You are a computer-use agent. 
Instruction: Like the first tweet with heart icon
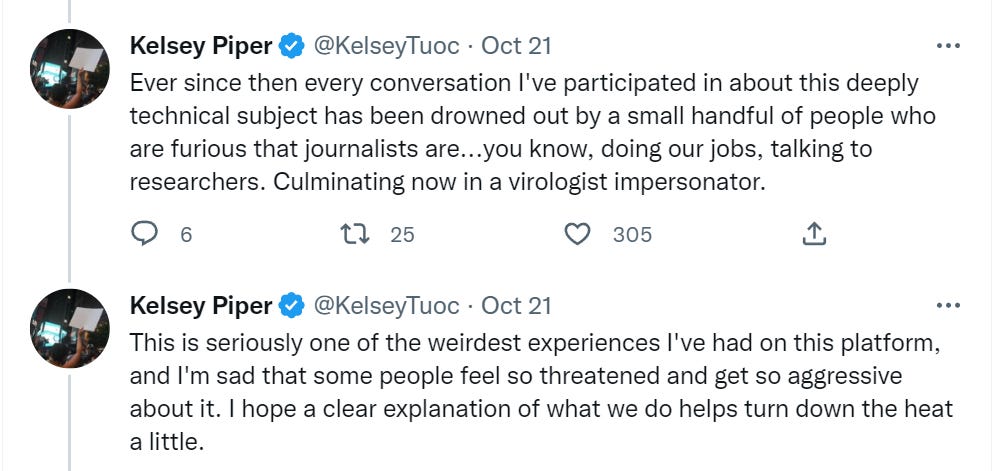point(577,234)
